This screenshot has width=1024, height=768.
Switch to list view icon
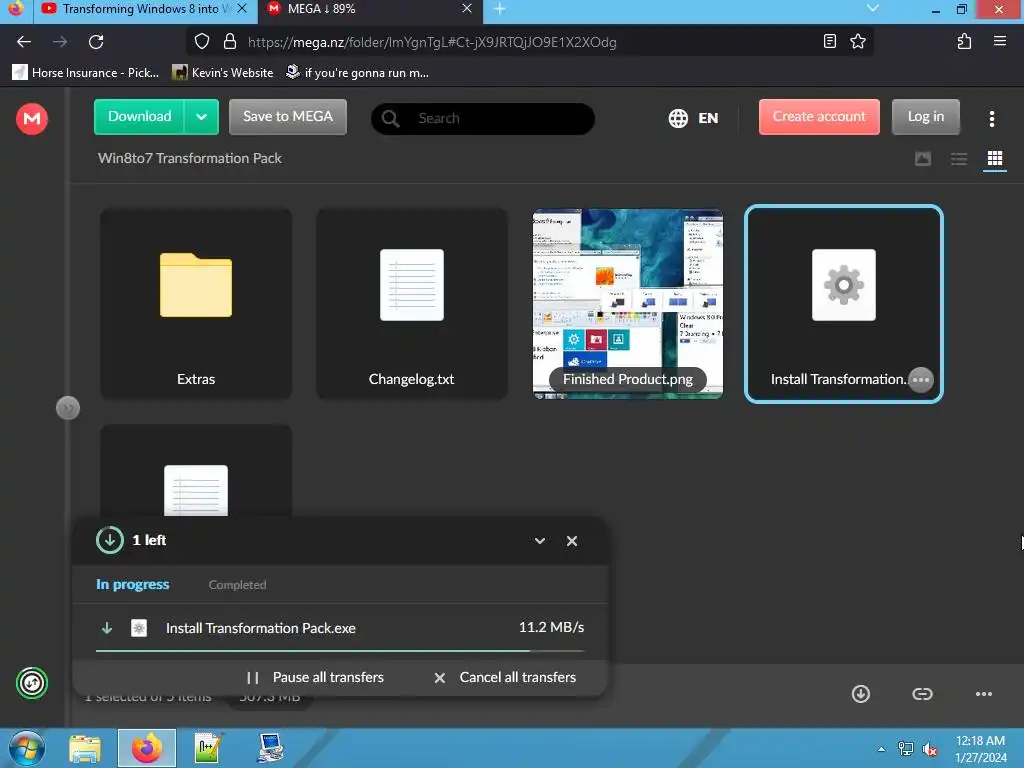coord(959,159)
